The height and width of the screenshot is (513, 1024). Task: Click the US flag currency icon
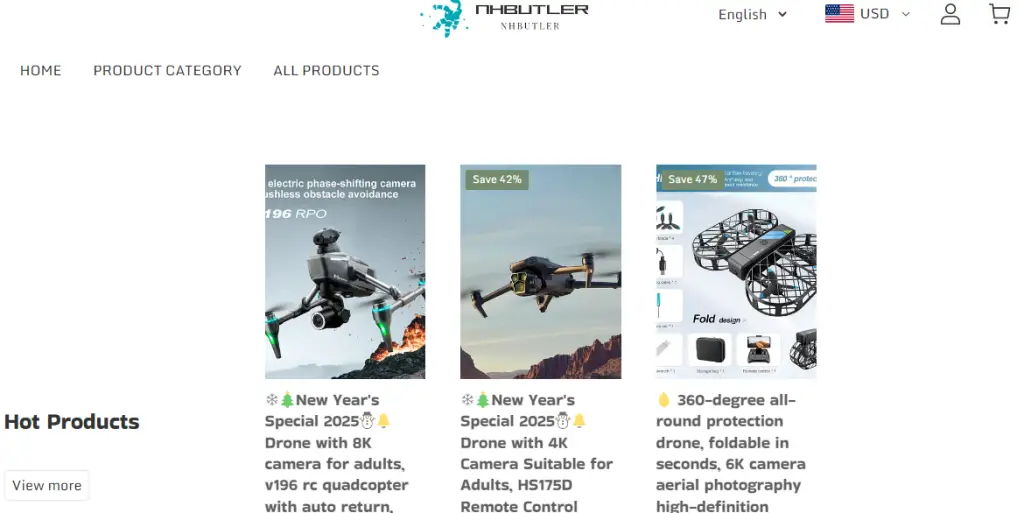coord(839,14)
